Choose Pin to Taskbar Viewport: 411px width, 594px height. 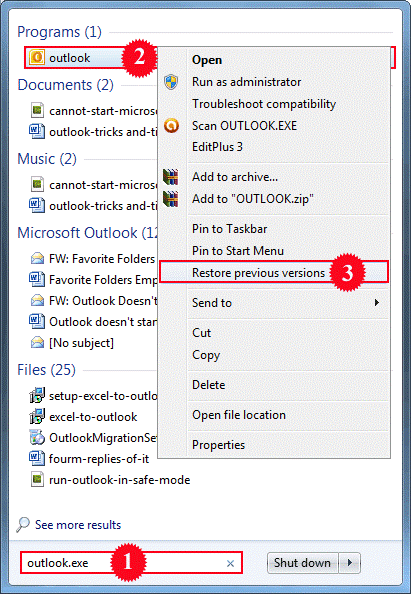click(x=230, y=229)
